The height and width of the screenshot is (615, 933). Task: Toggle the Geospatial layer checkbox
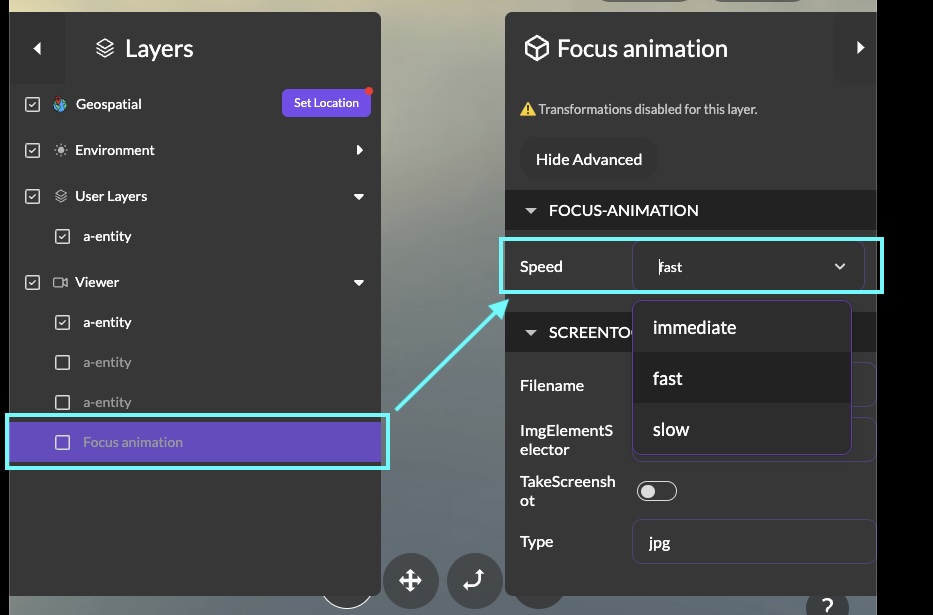[32, 104]
